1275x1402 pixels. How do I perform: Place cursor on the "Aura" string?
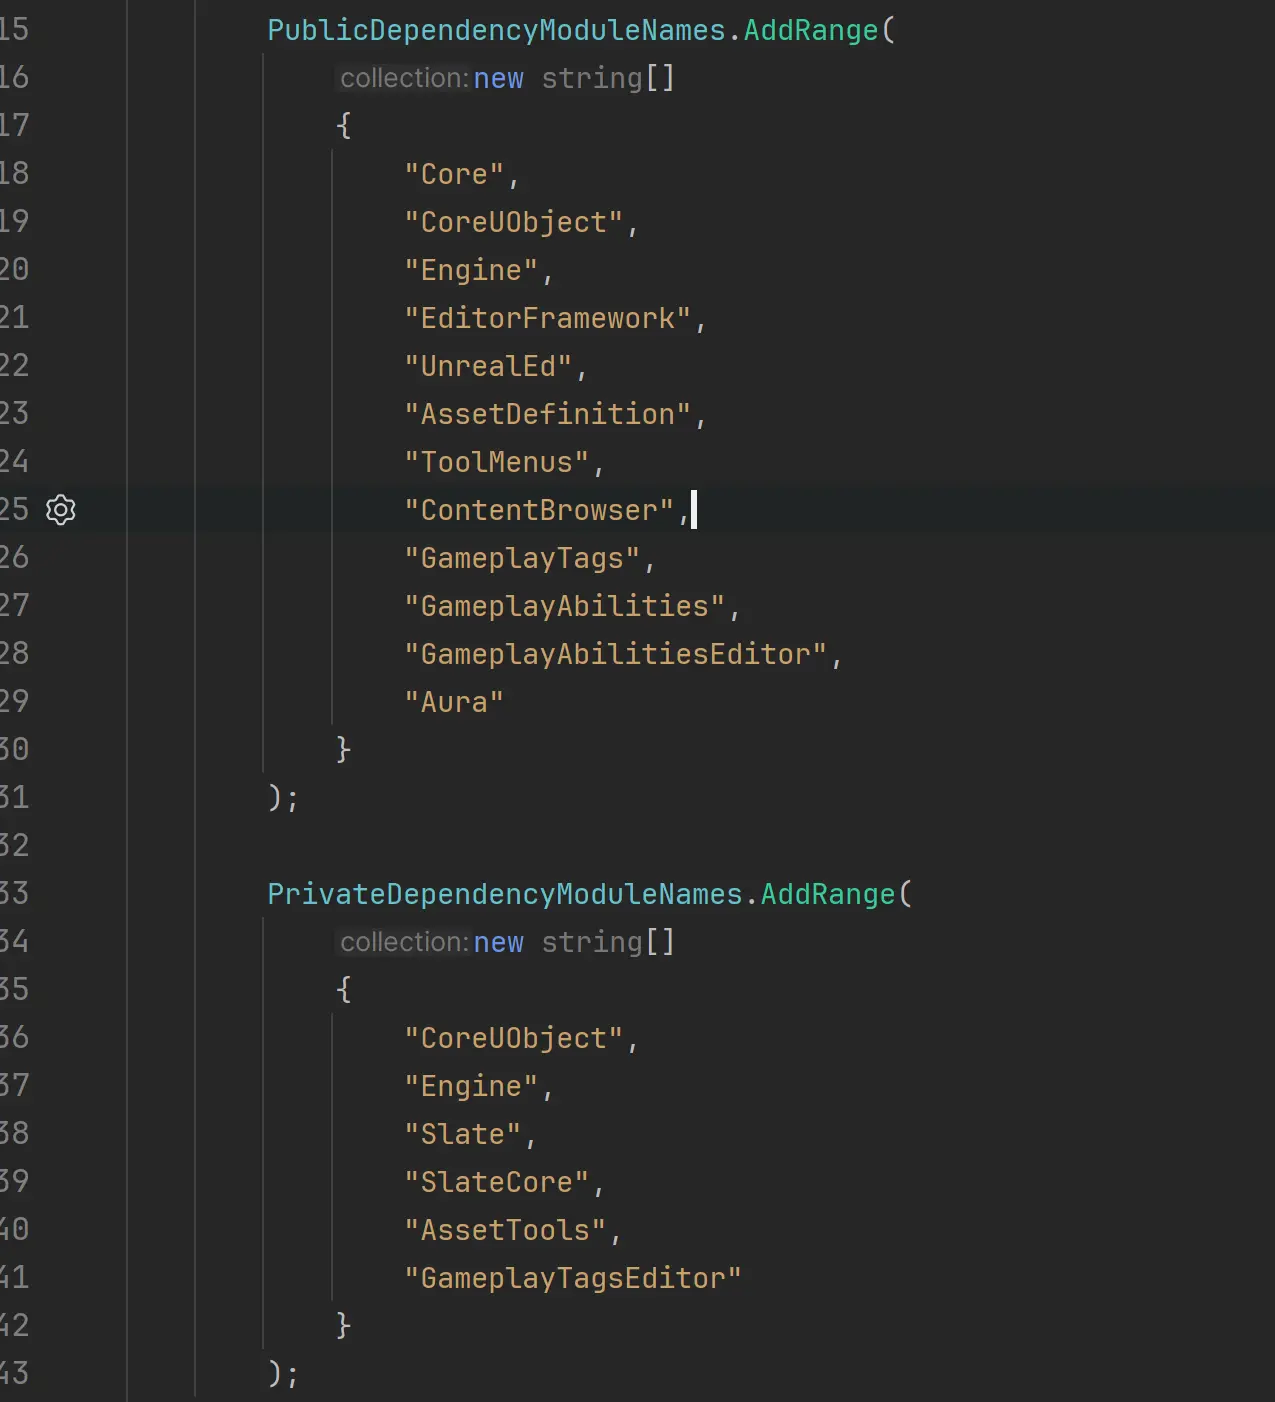pos(454,702)
